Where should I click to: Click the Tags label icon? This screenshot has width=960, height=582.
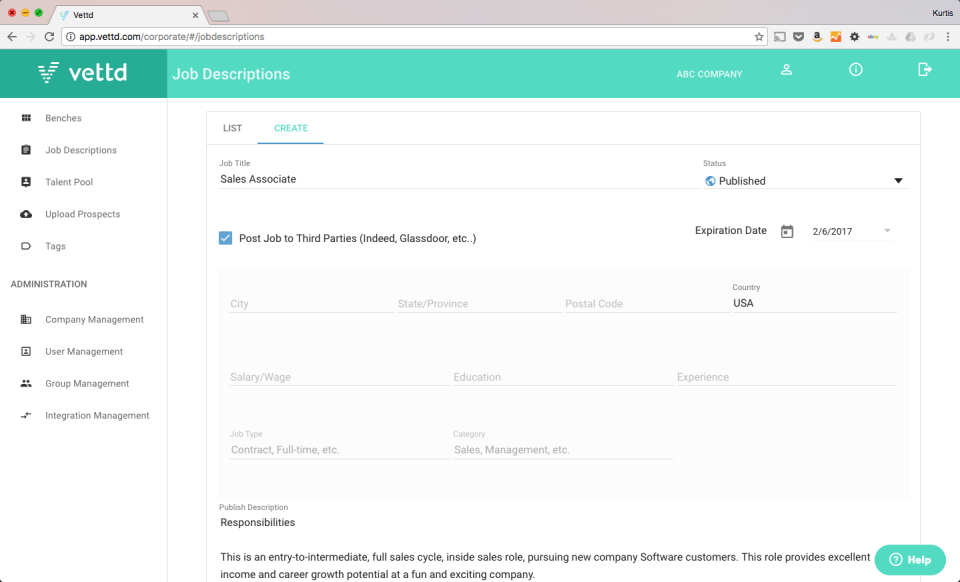(x=26, y=246)
